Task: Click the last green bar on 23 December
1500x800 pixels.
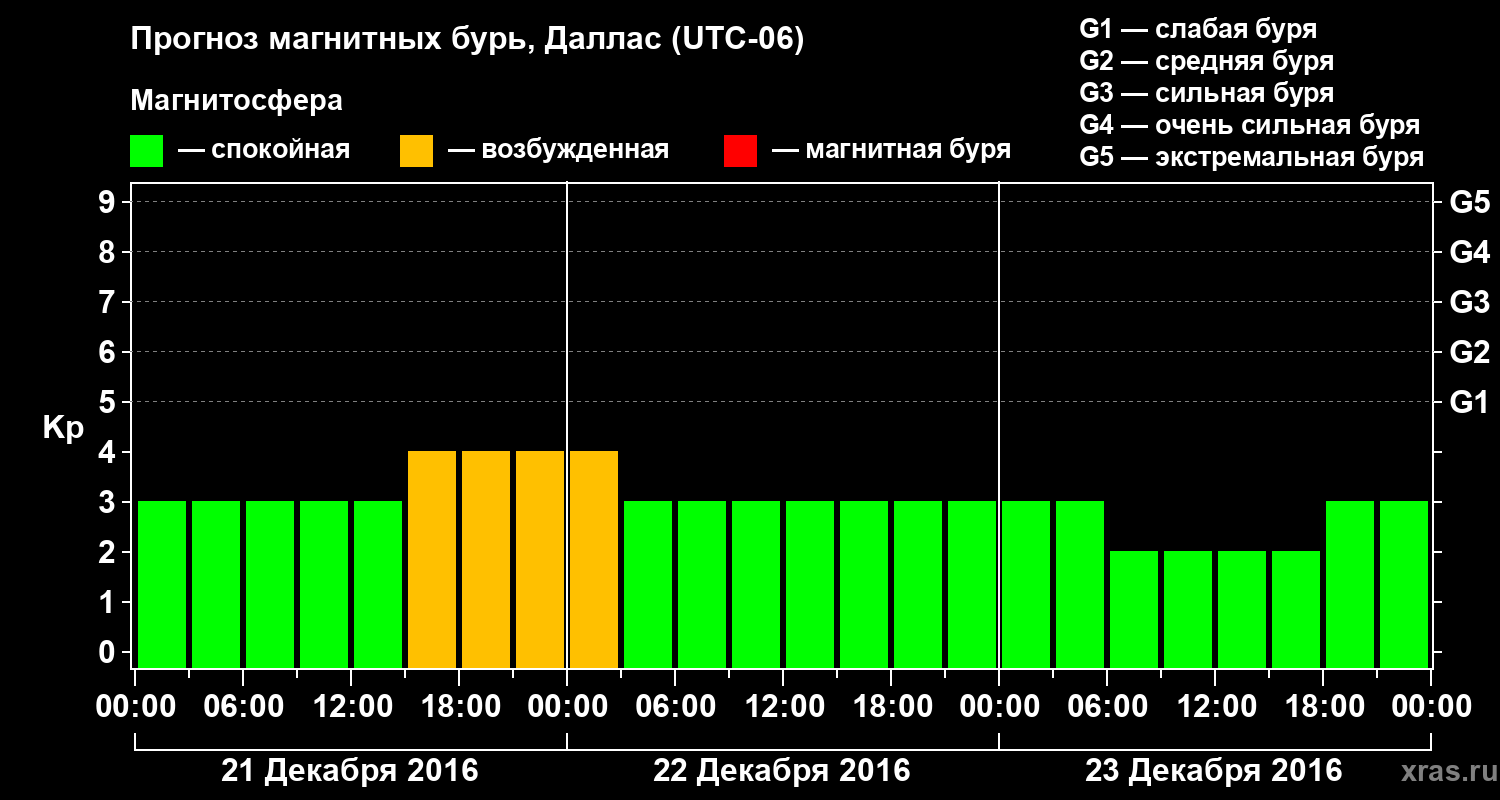Action: (1404, 584)
